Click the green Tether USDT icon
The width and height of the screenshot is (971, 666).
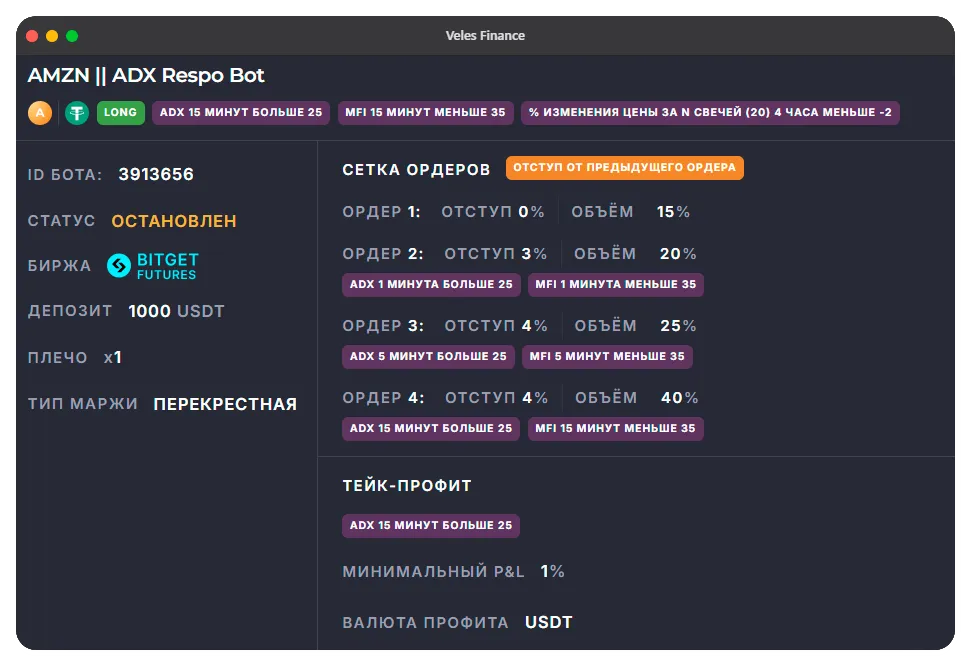[x=77, y=113]
